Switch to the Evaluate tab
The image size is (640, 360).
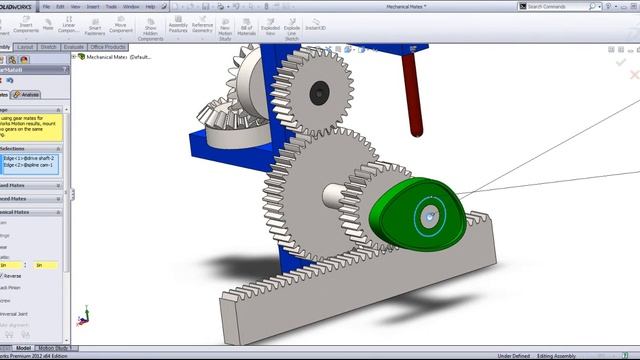click(73, 47)
